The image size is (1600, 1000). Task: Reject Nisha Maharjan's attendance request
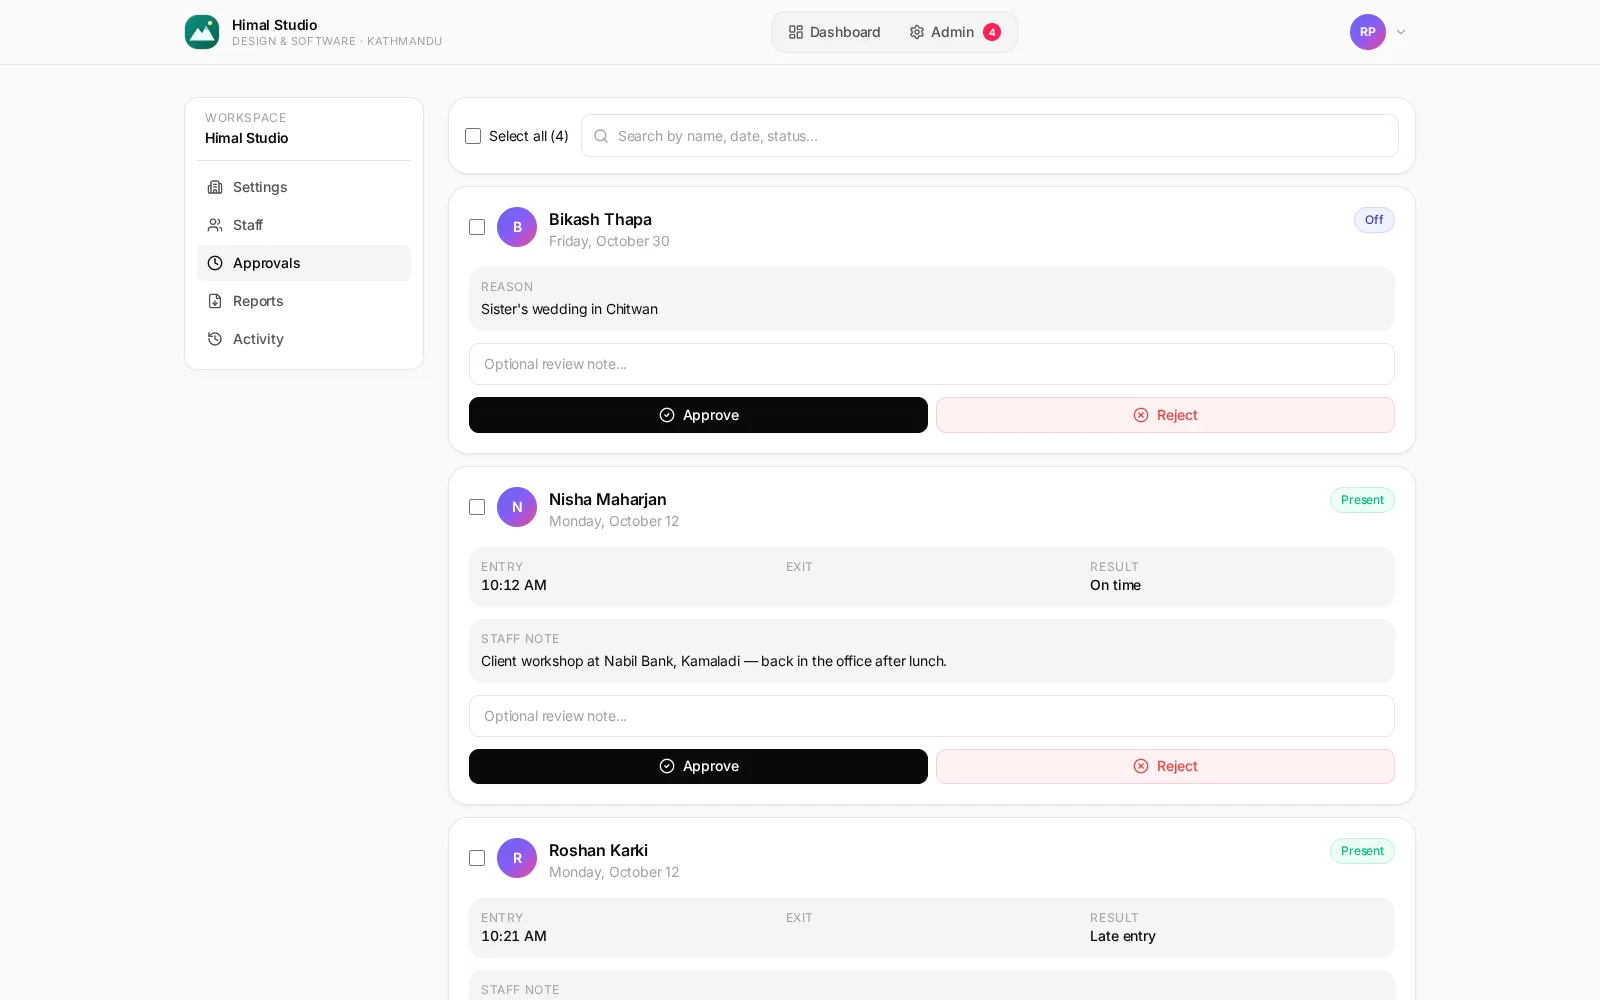tap(1165, 766)
